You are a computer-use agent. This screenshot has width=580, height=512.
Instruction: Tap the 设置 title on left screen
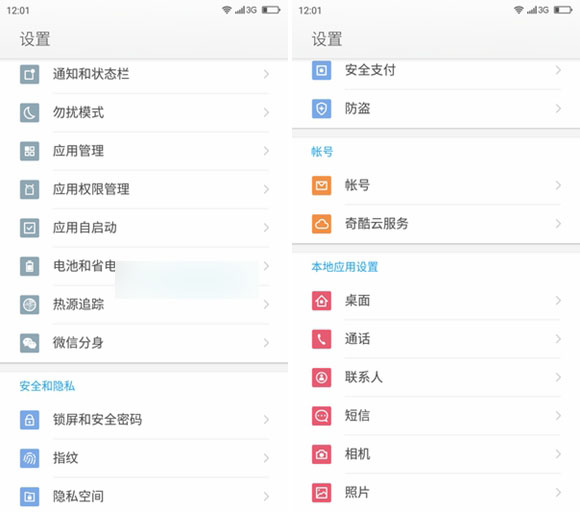pos(35,39)
